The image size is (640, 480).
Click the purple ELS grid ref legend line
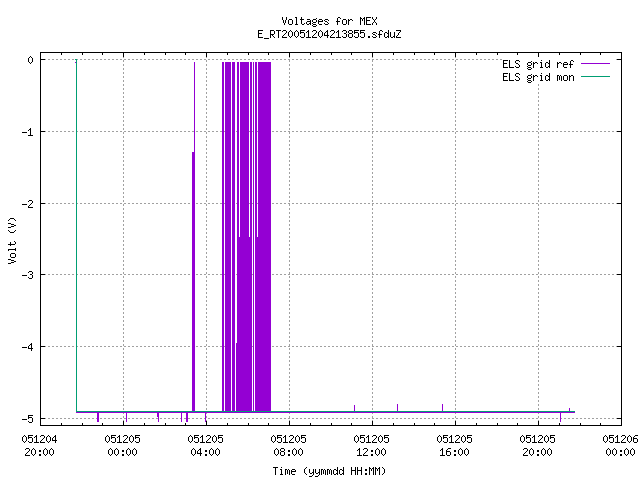595,64
